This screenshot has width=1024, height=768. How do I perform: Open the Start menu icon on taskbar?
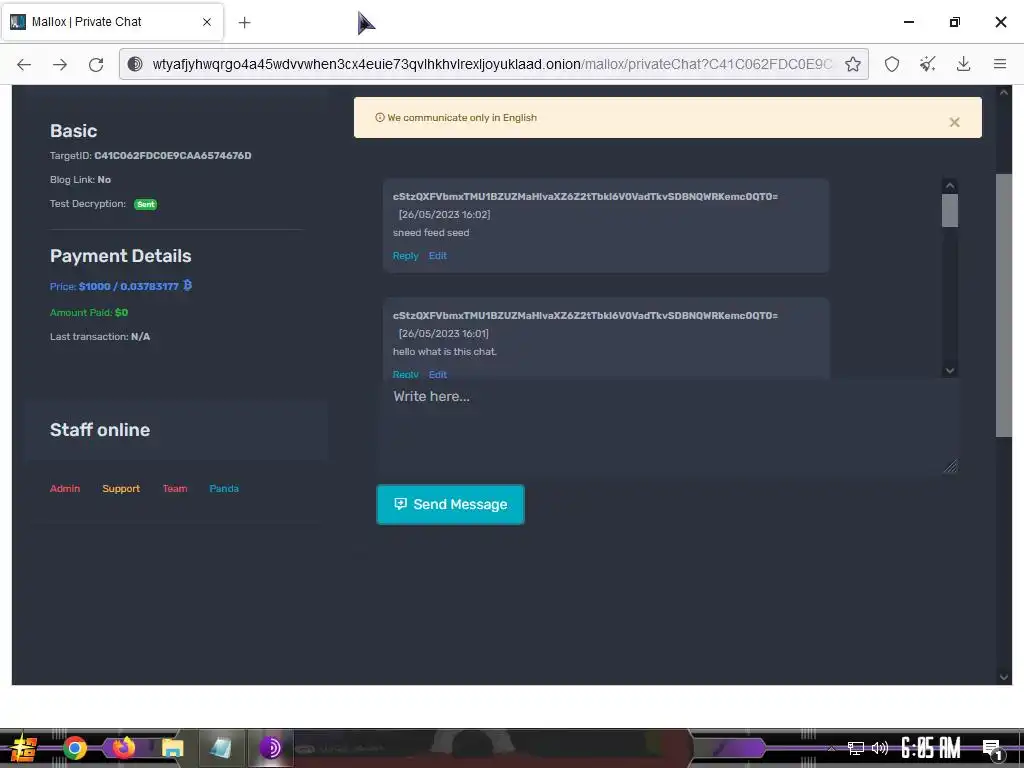(23, 748)
